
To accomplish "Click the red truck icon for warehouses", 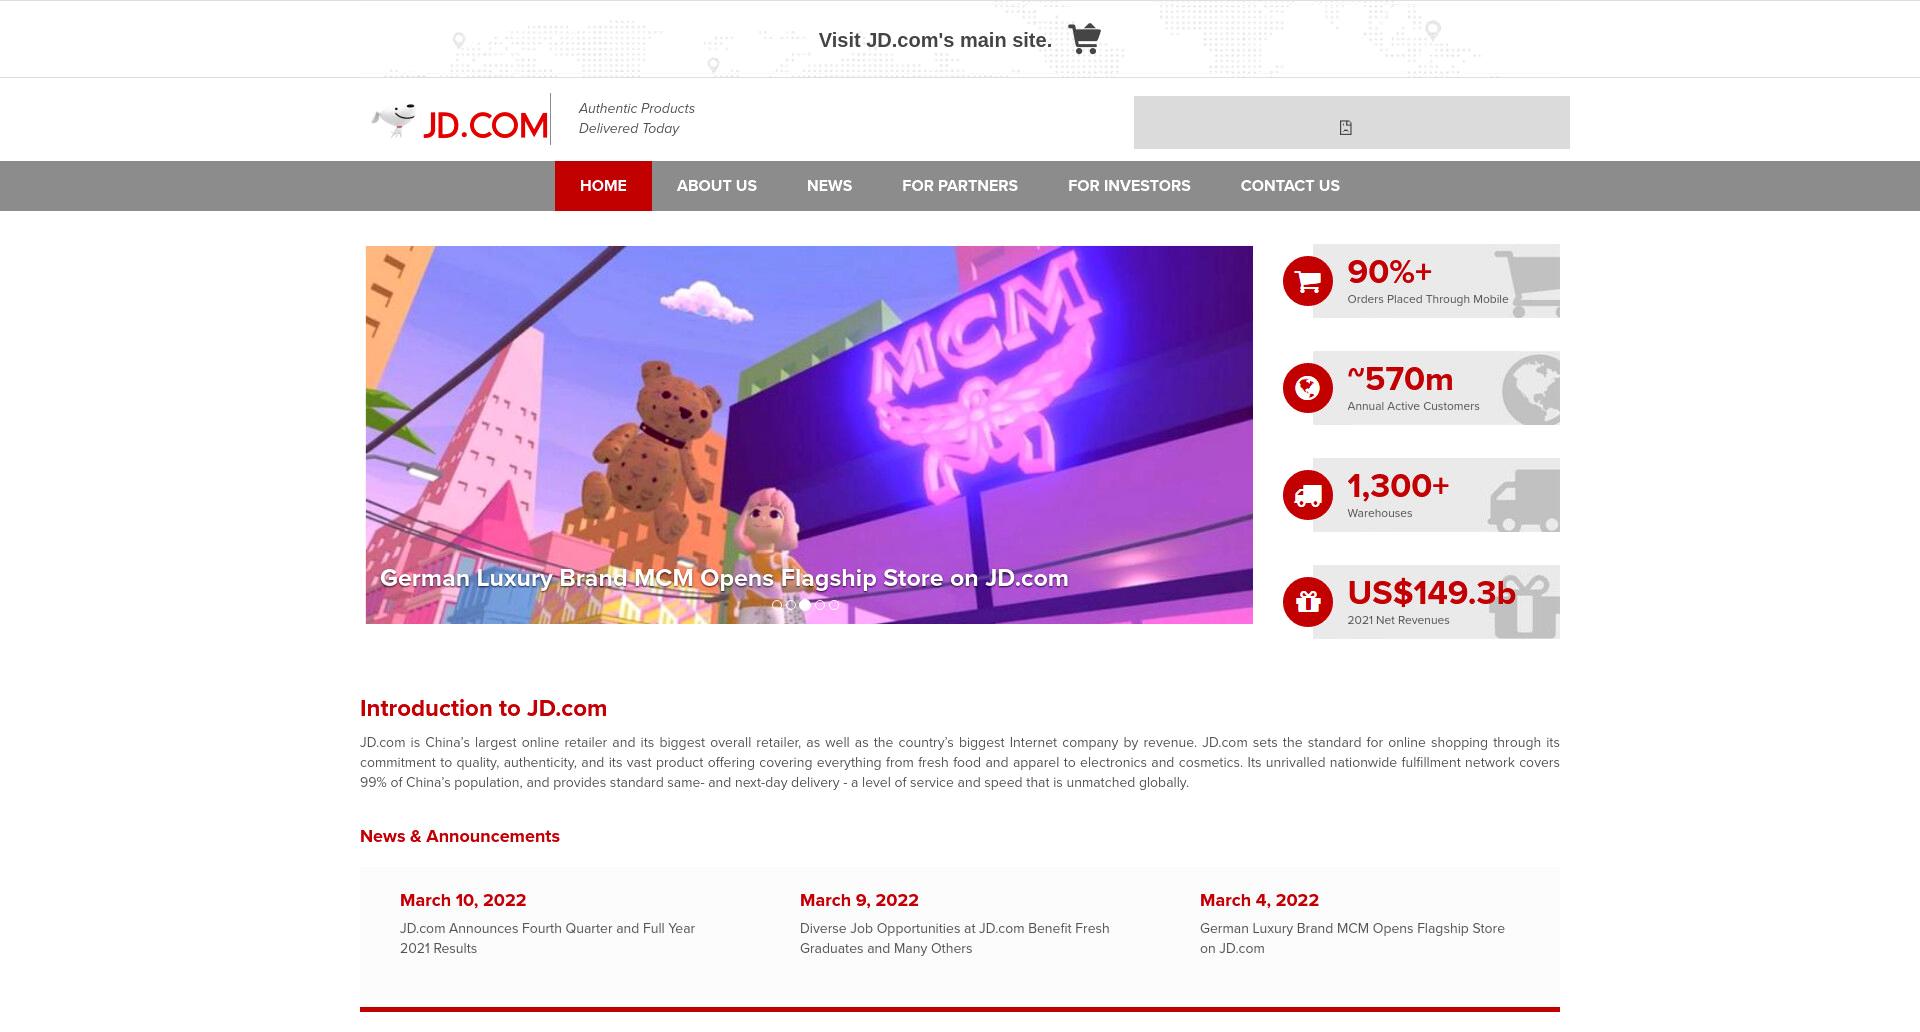I will [x=1308, y=495].
